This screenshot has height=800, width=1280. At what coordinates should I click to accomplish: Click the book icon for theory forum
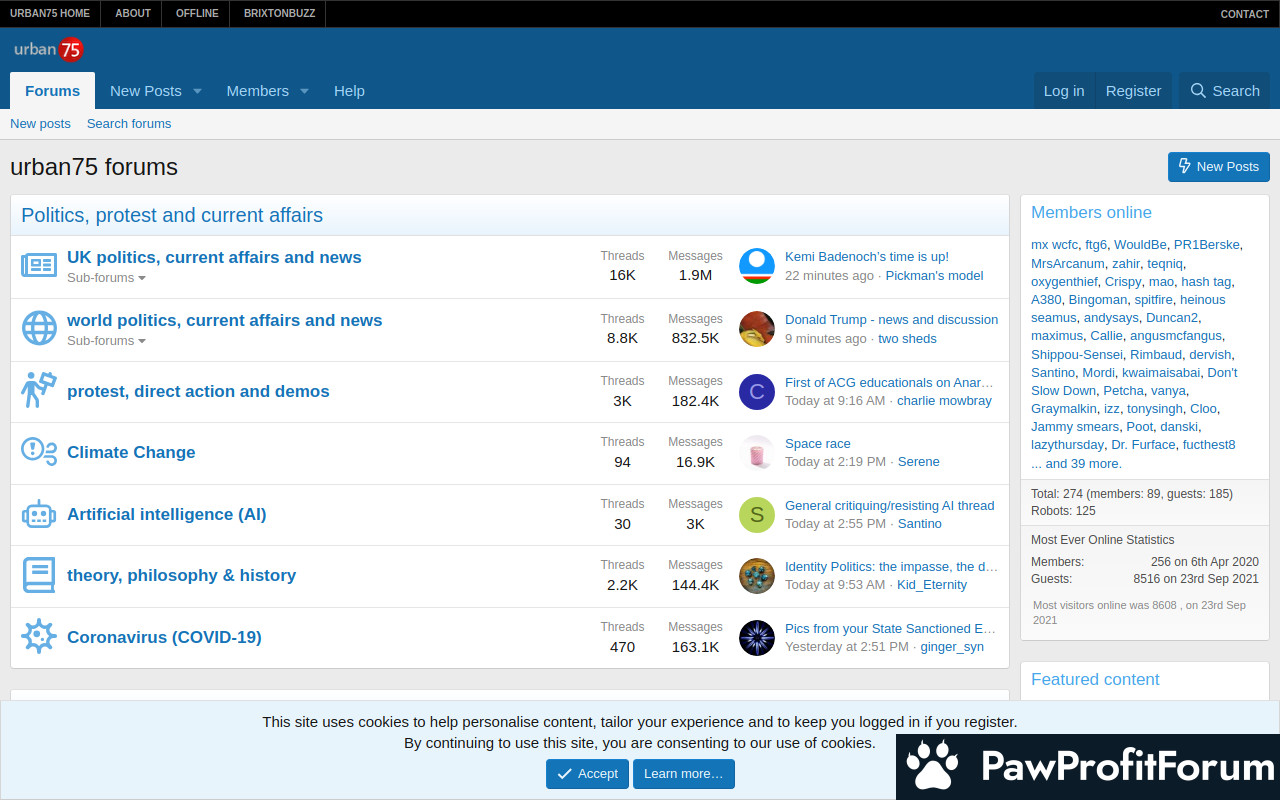tap(39, 575)
